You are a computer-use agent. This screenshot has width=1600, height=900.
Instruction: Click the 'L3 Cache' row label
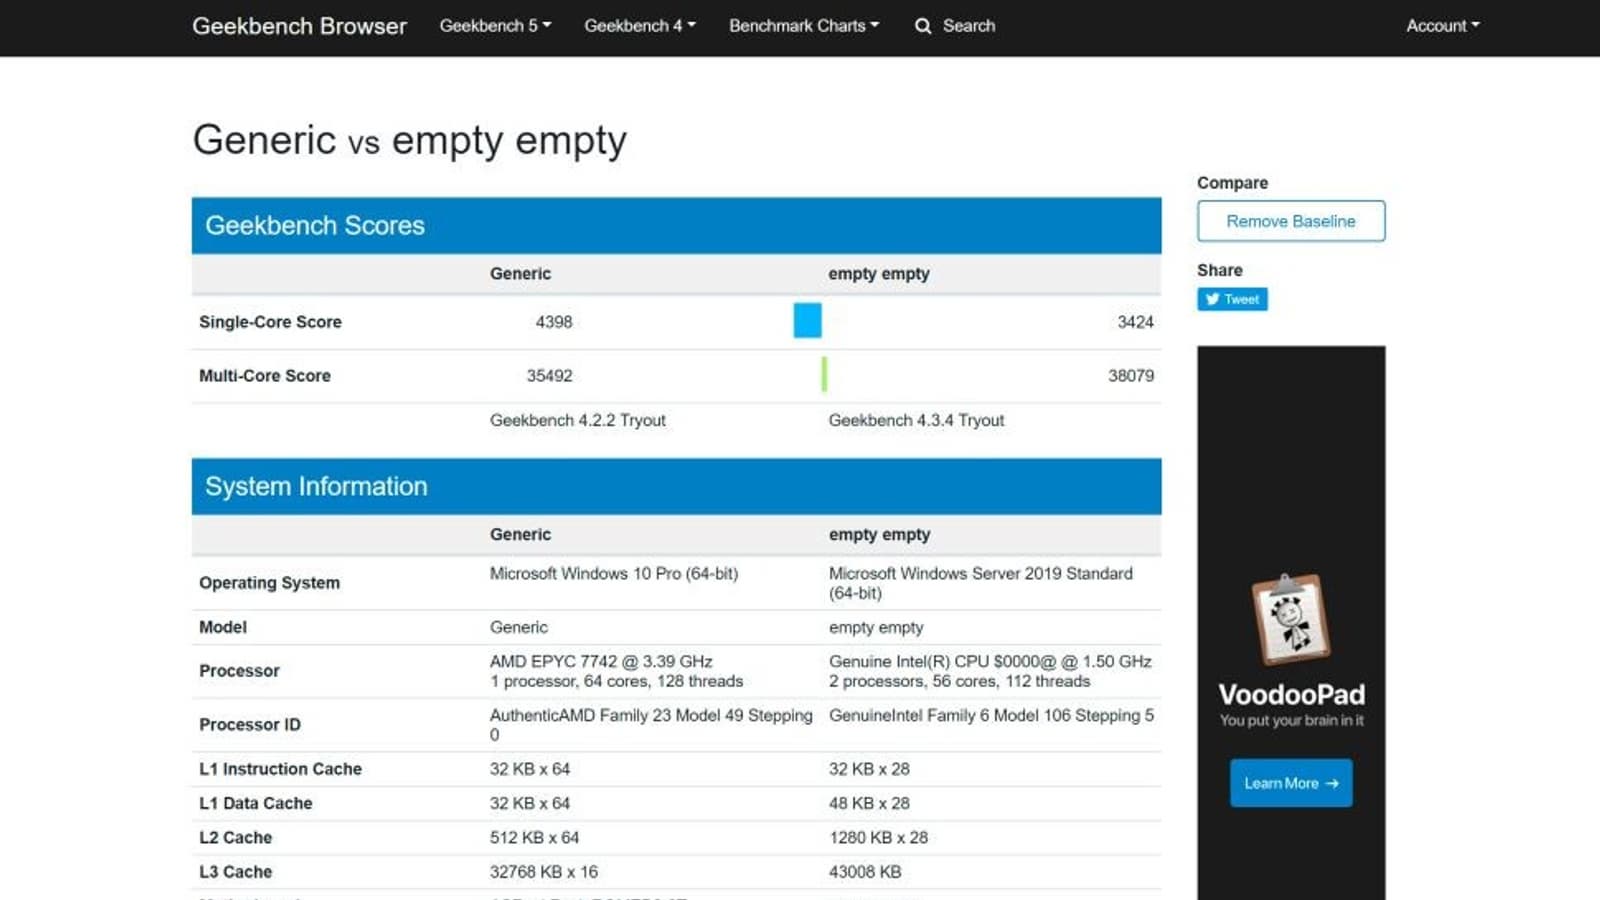[x=235, y=872]
